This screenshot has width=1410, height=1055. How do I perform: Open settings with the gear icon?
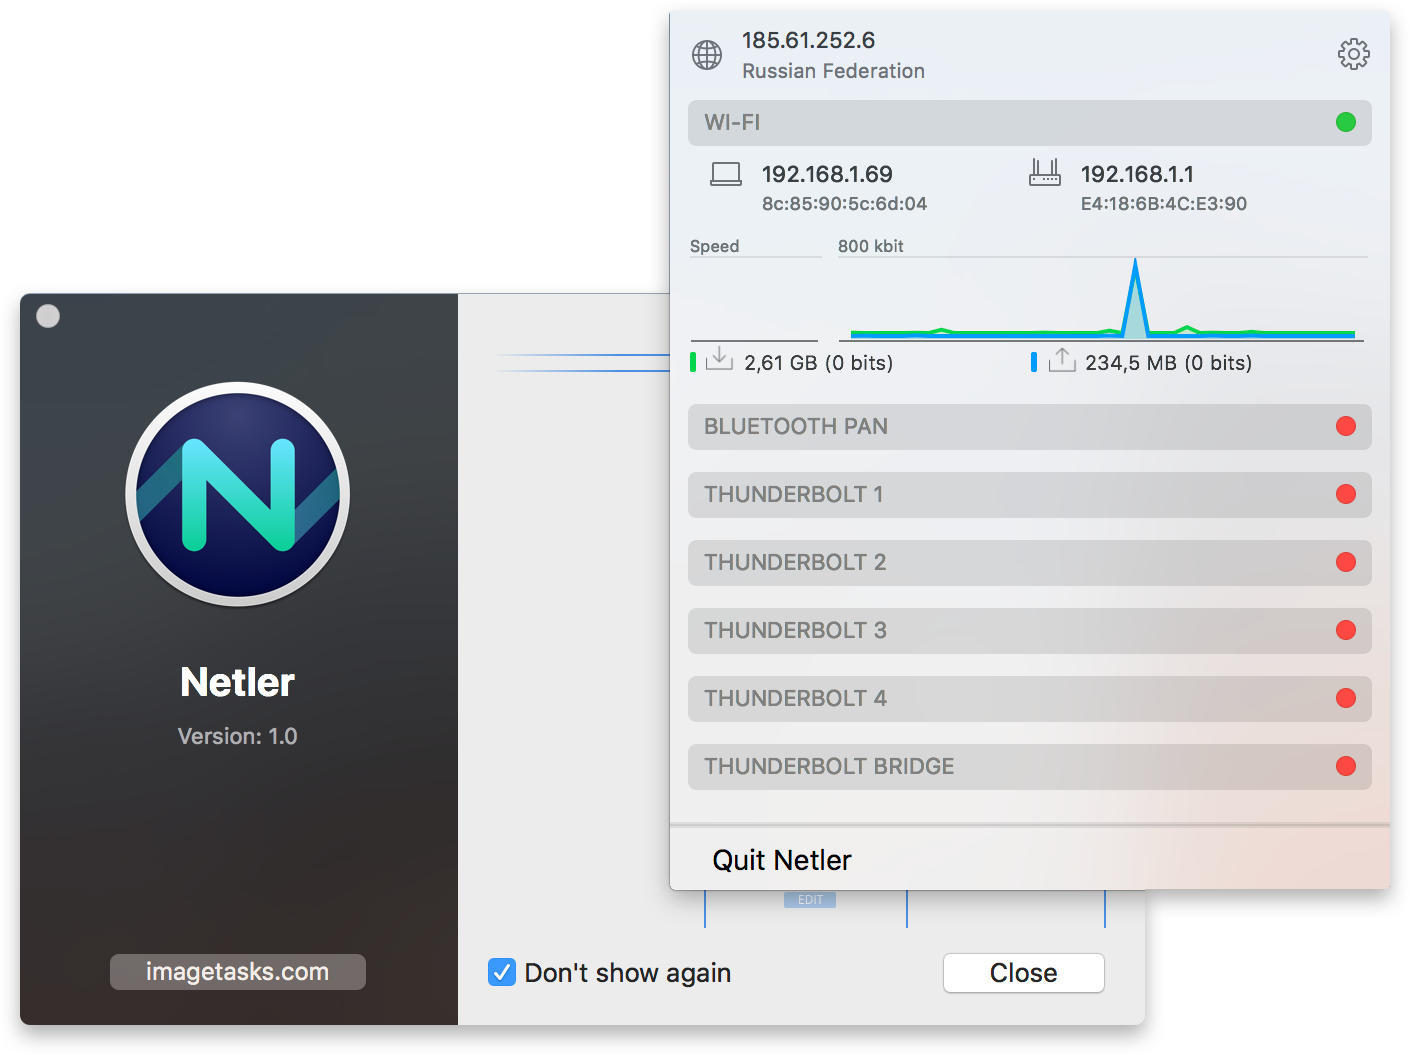point(1353,54)
